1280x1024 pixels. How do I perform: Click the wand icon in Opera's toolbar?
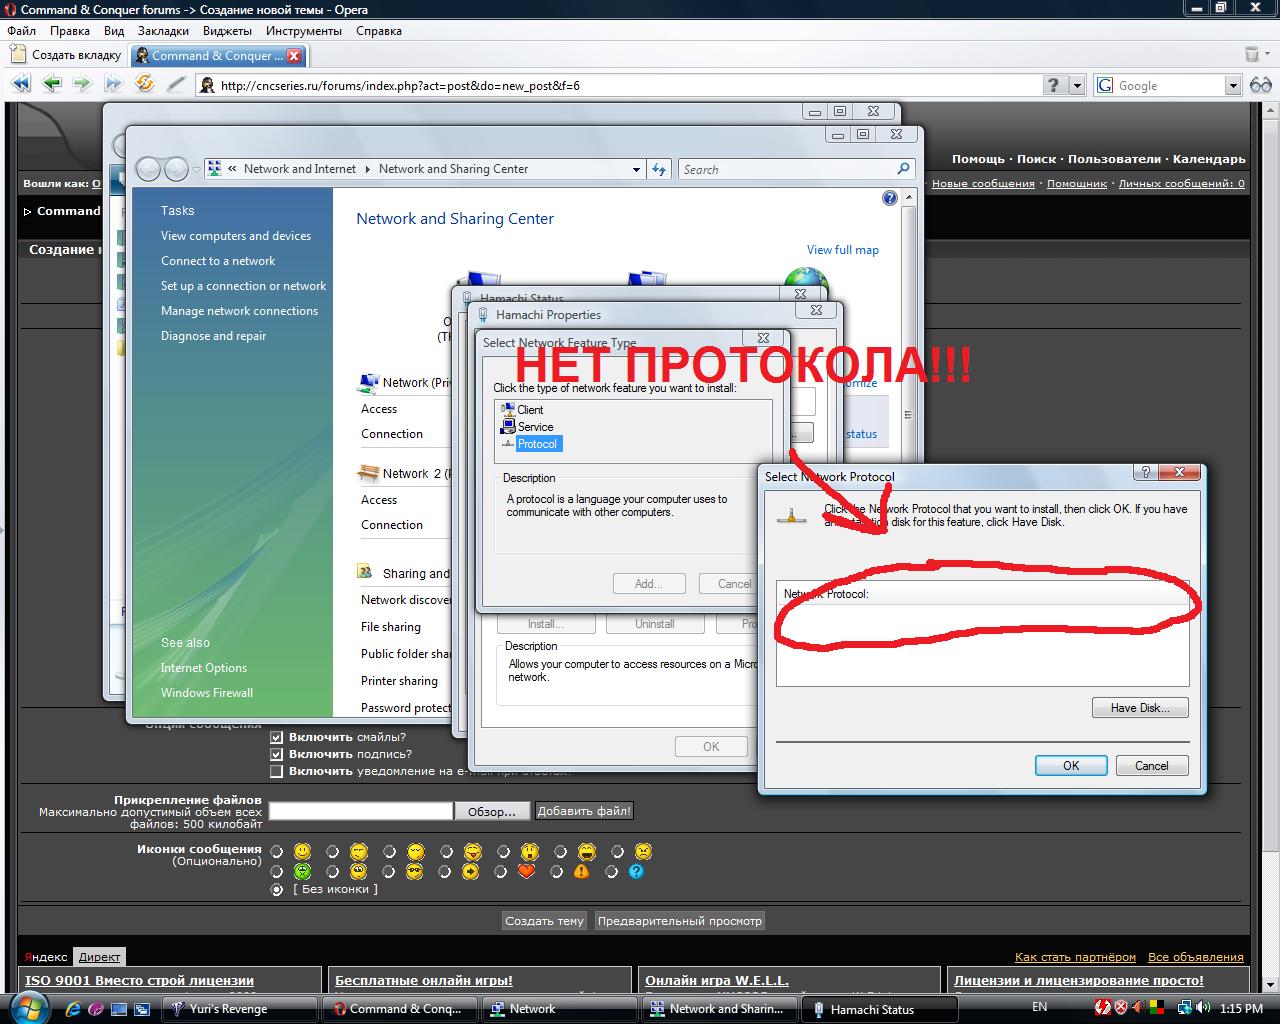(176, 85)
